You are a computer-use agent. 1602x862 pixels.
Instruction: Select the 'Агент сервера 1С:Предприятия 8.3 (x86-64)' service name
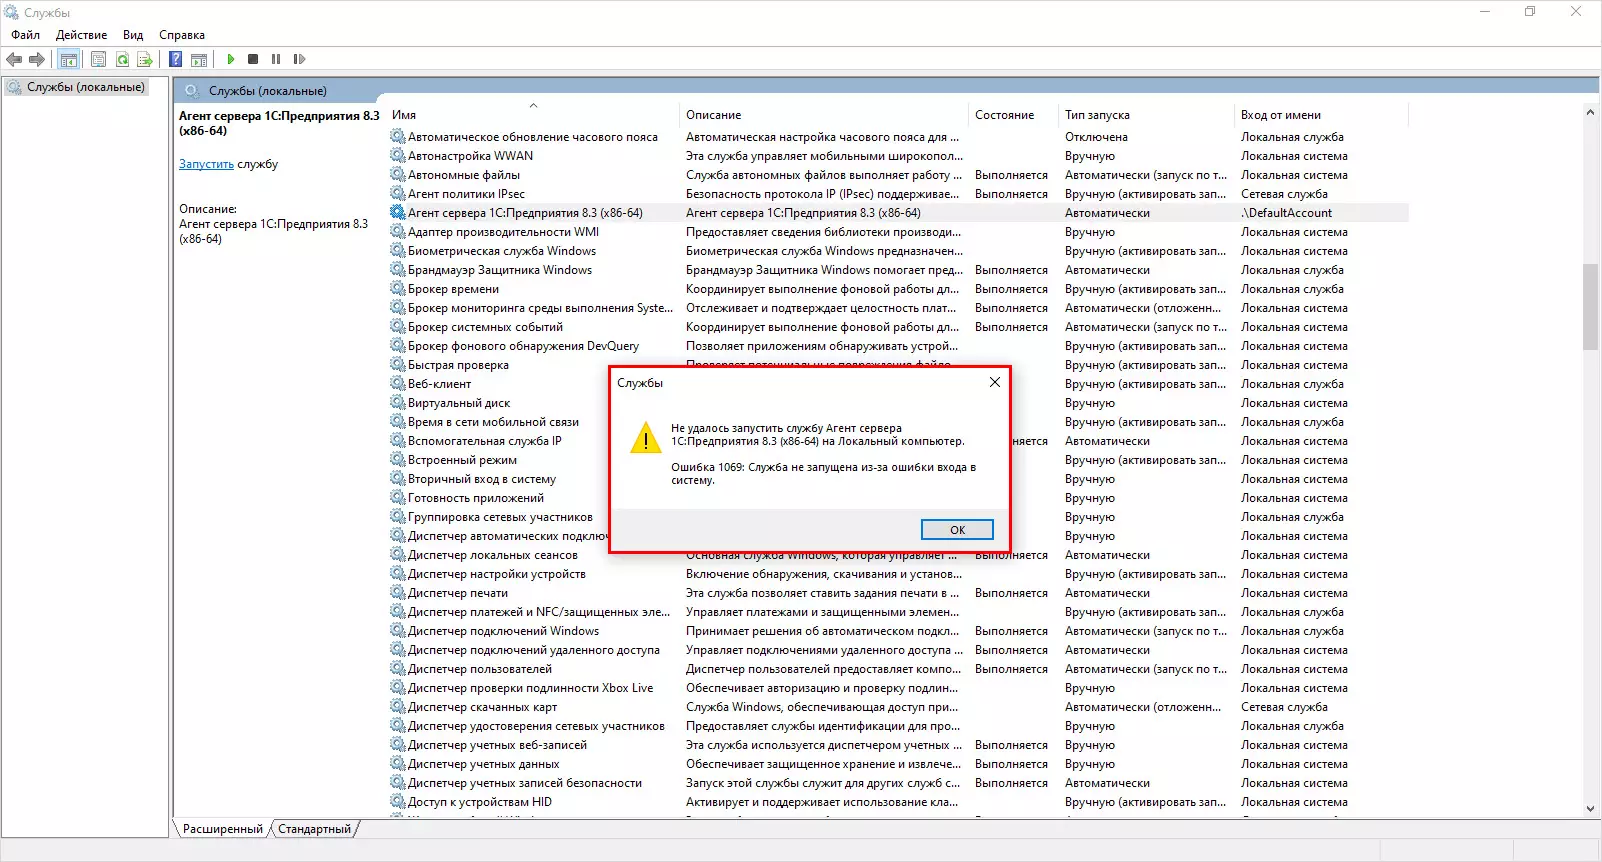525,213
